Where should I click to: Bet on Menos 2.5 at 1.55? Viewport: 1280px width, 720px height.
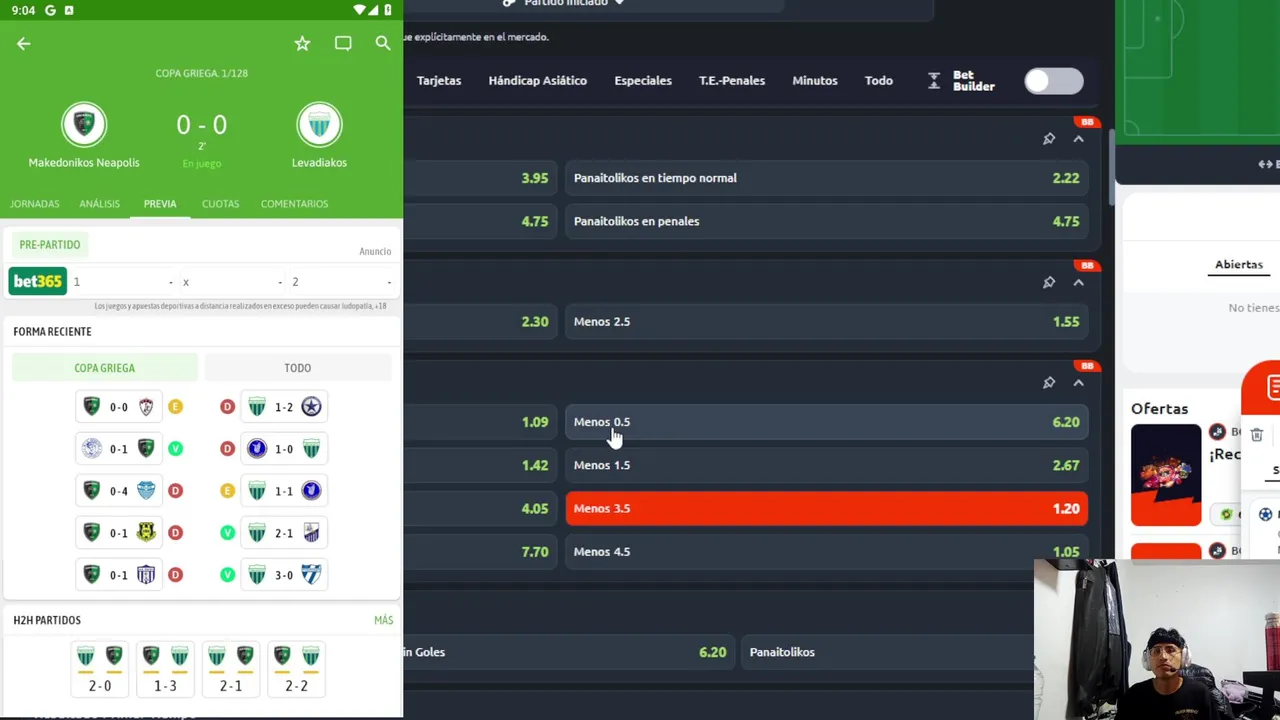[x=827, y=322]
